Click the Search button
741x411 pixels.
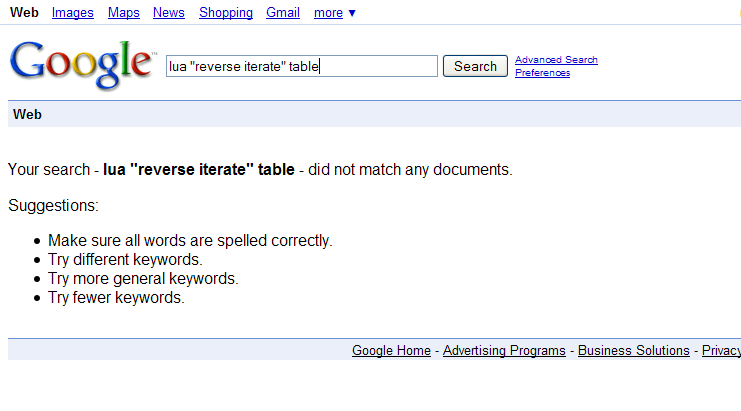(x=475, y=66)
